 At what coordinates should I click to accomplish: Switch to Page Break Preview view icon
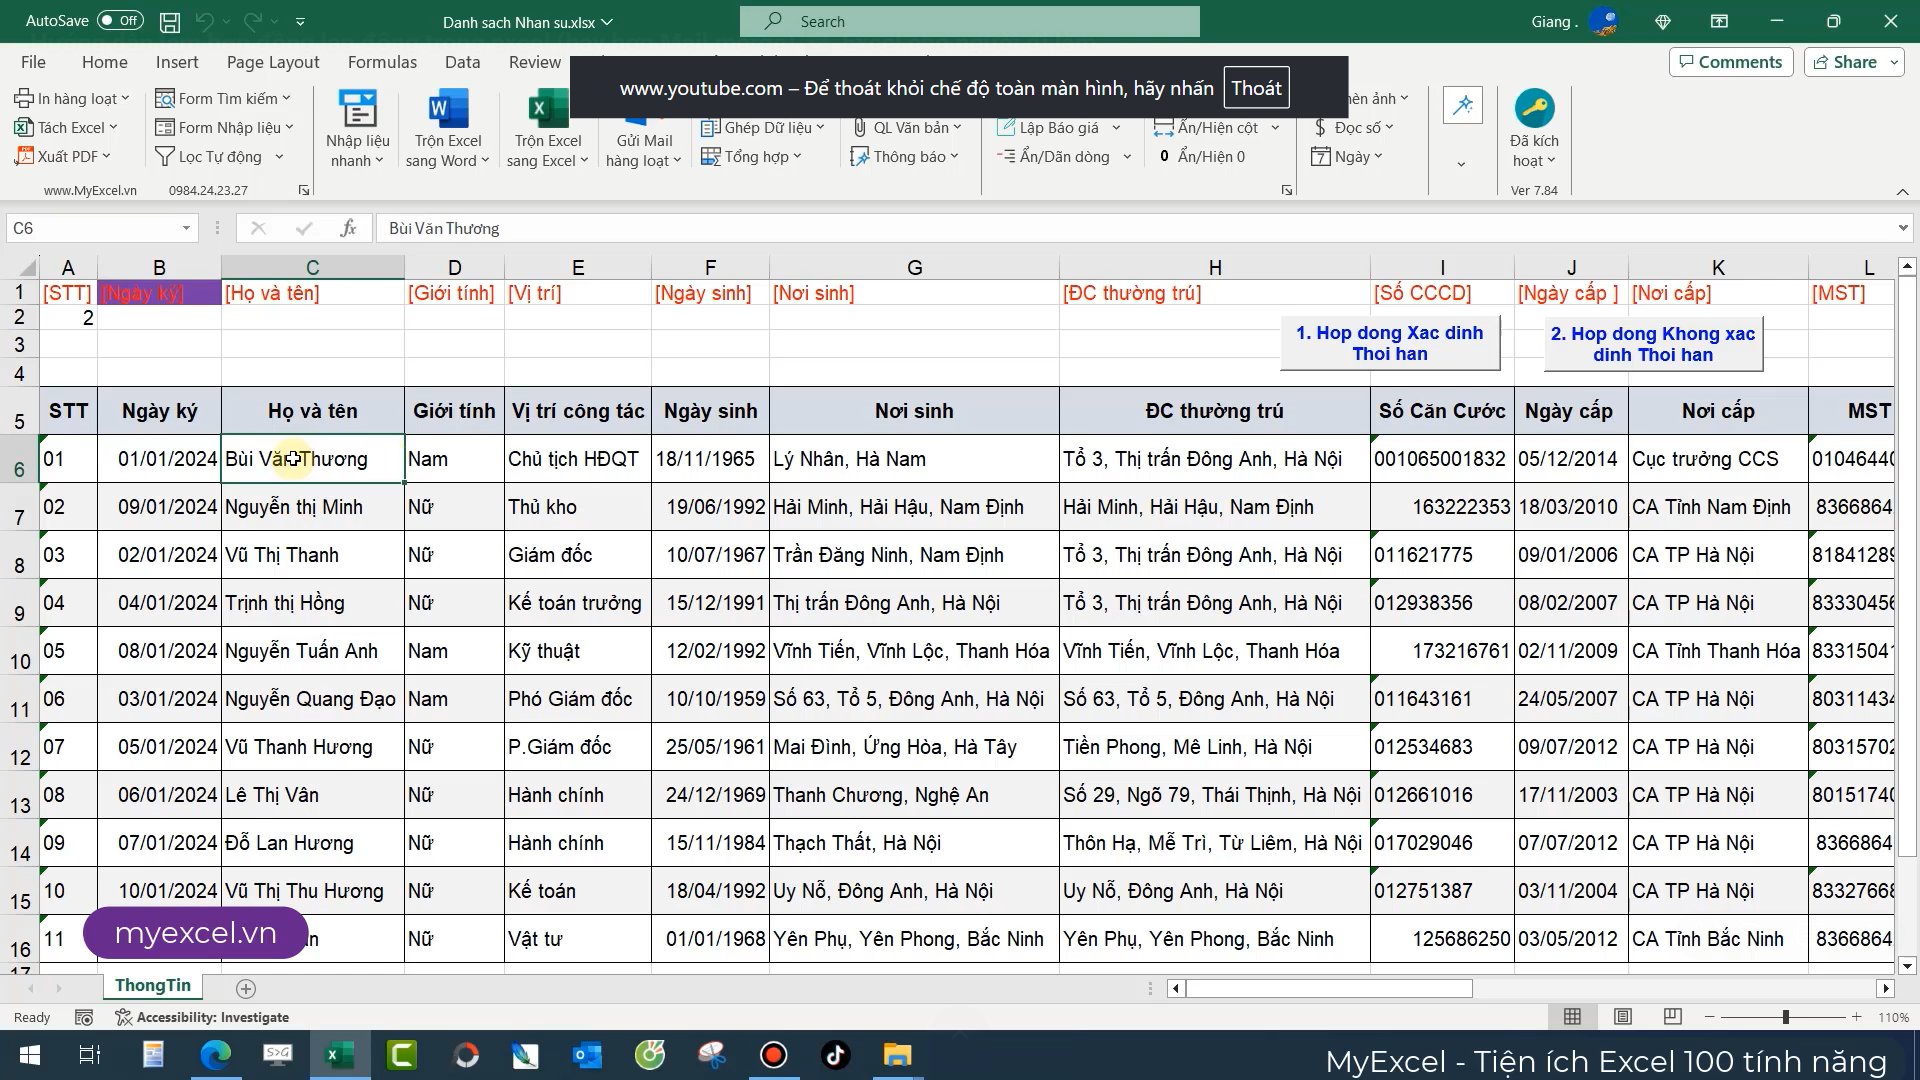1672,1017
